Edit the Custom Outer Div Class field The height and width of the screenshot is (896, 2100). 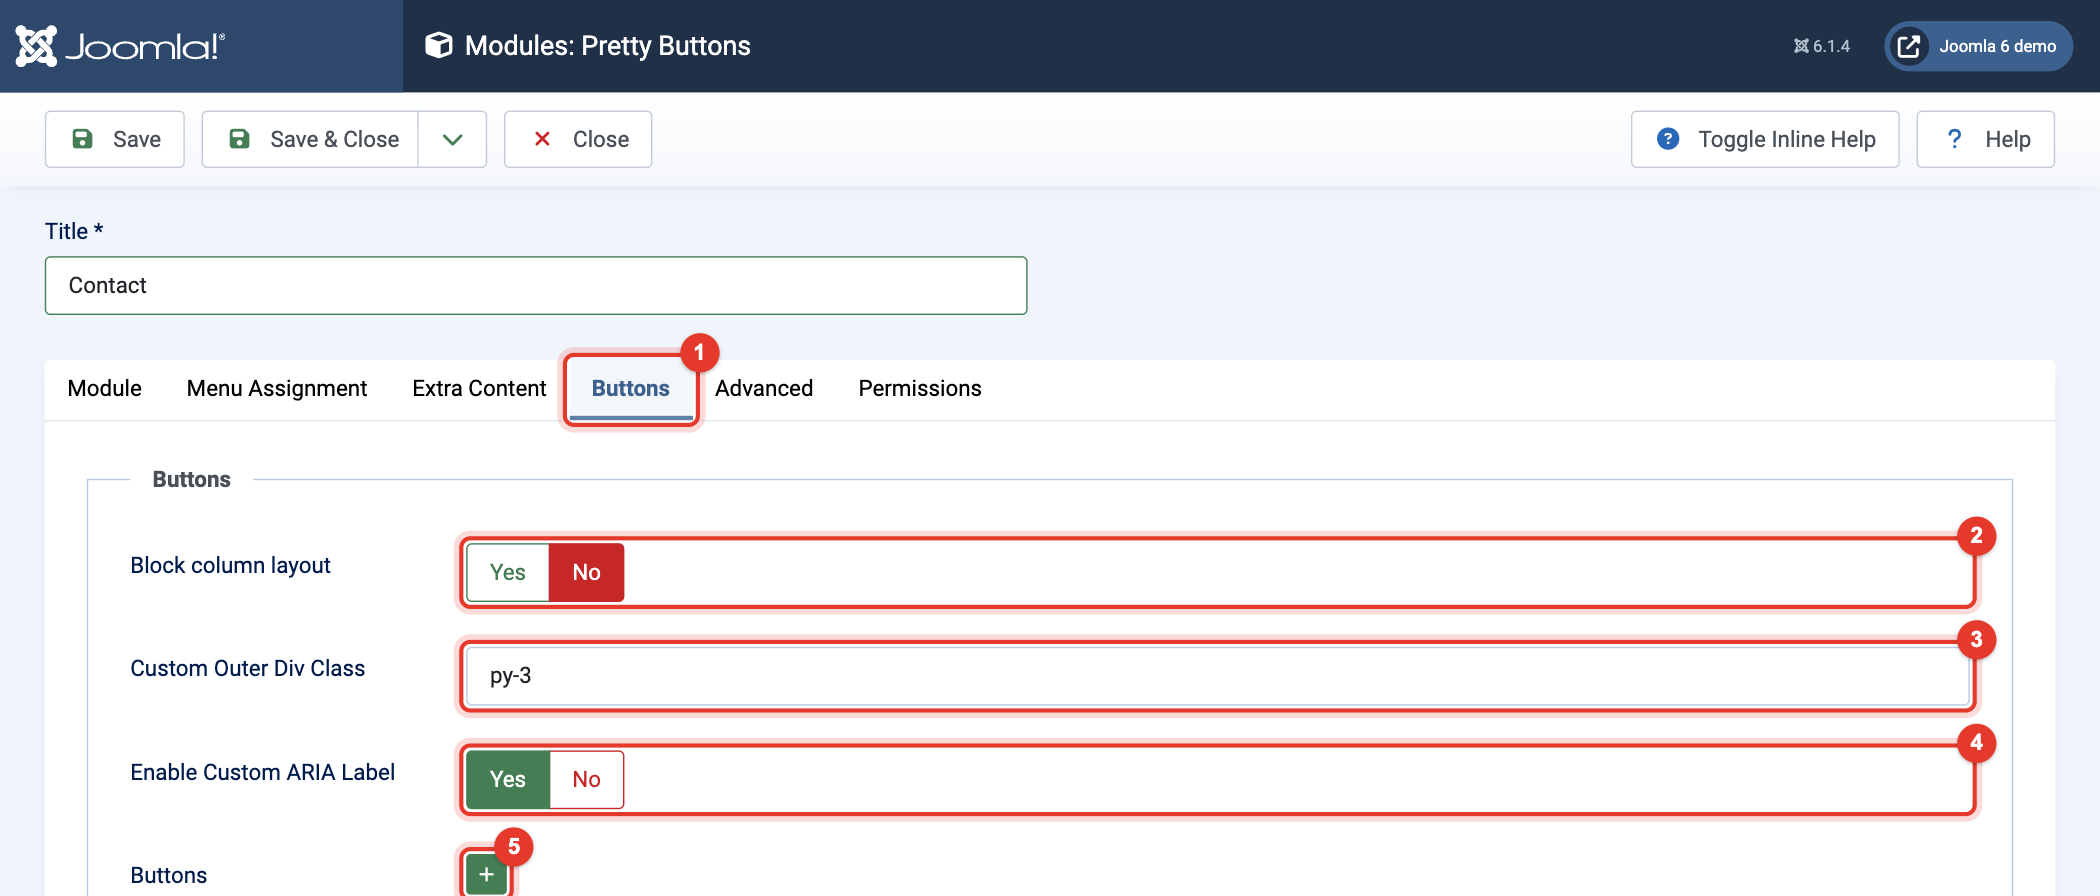click(x=1218, y=676)
